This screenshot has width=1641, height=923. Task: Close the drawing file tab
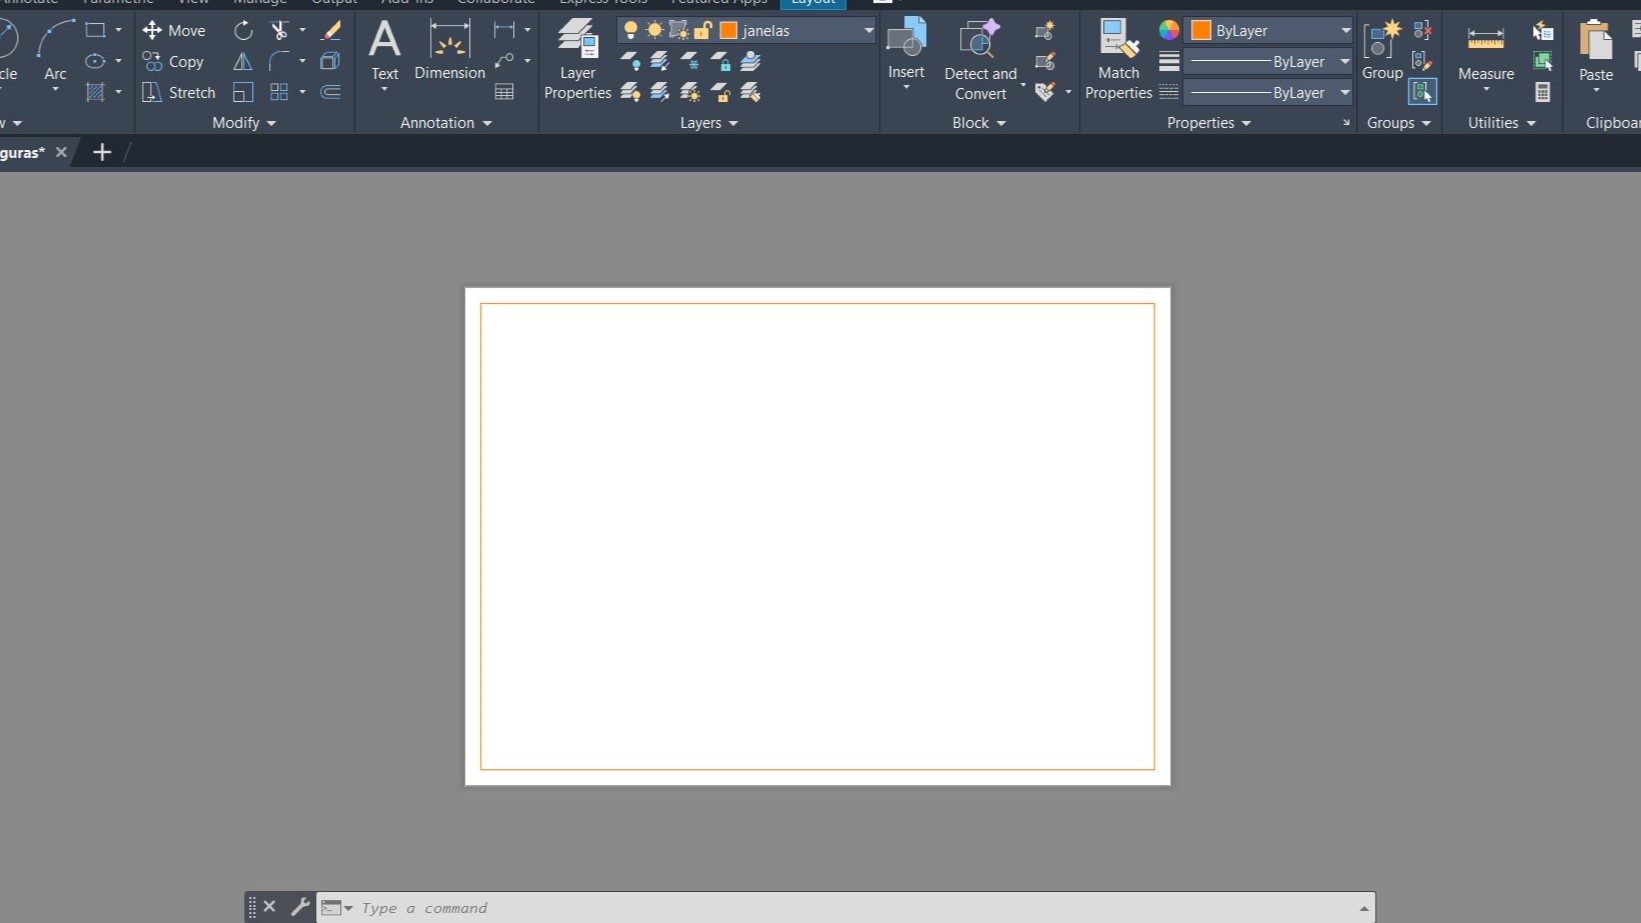pos(61,152)
